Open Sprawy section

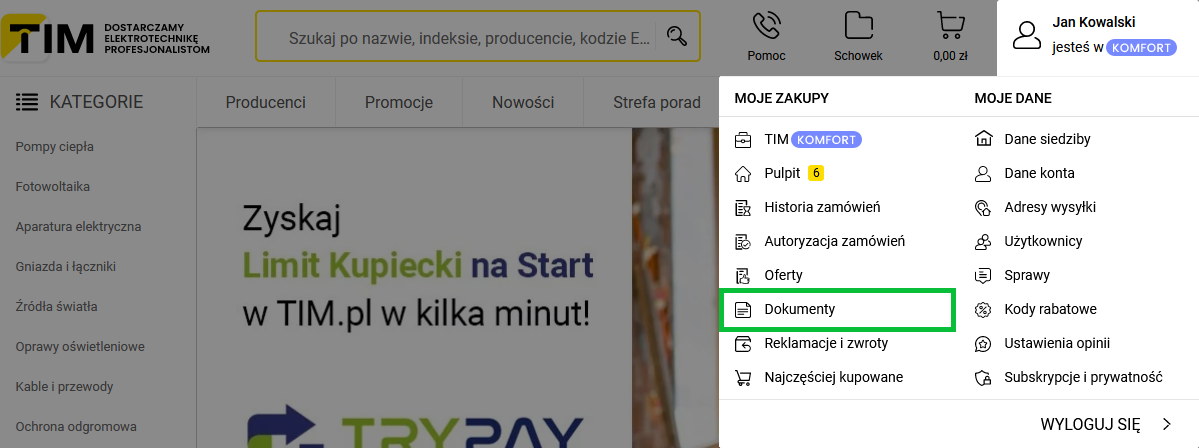(x=1027, y=275)
